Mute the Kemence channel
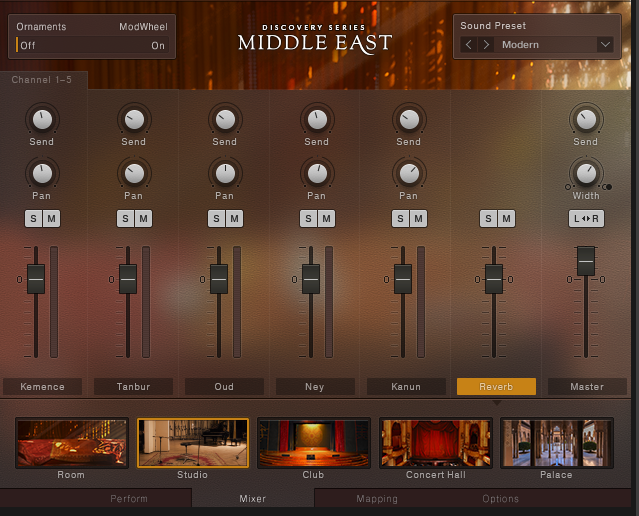Viewport: 639px width, 516px height. 51,218
